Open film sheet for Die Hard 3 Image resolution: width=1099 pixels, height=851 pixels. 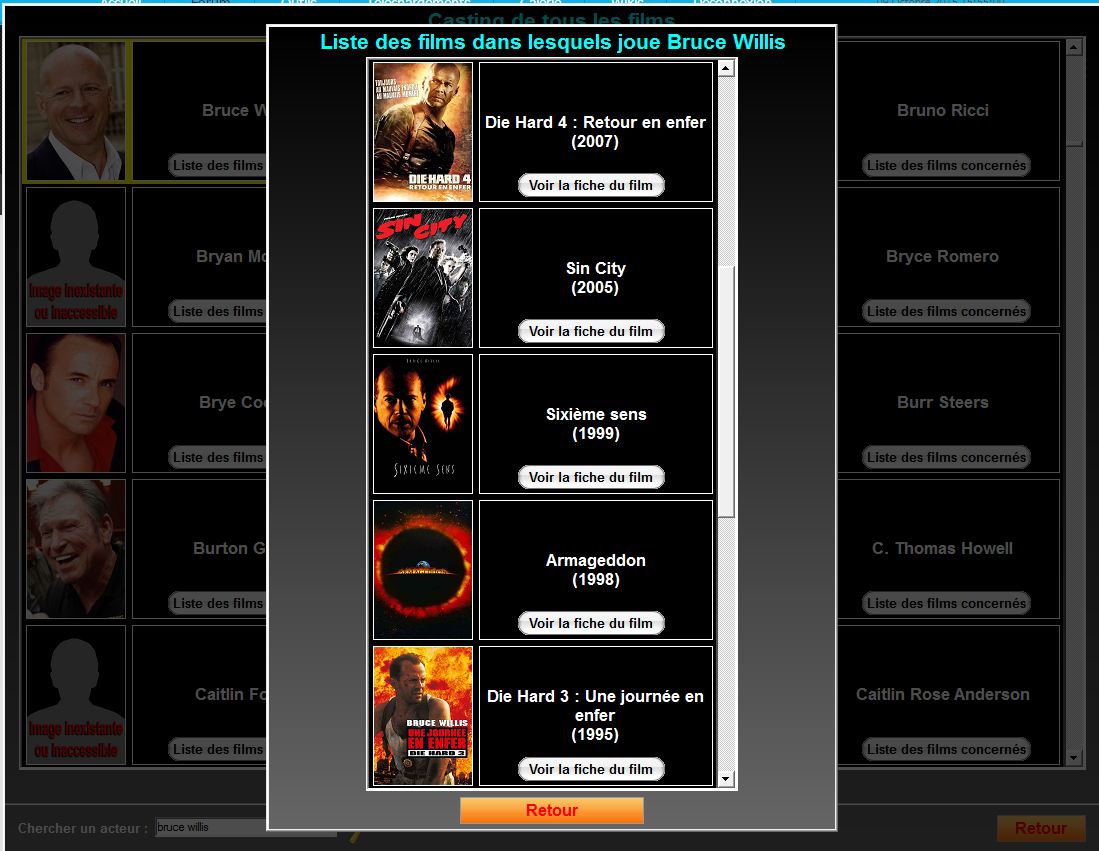(x=591, y=769)
